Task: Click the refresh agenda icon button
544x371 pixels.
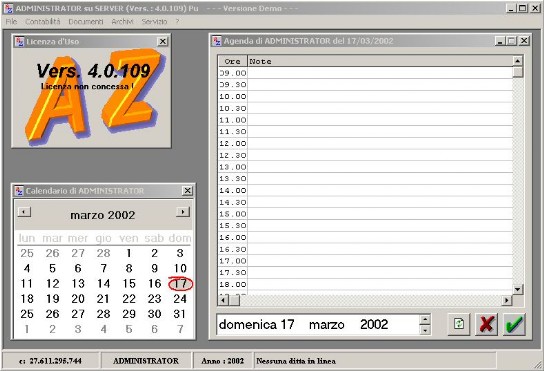Action: coord(459,324)
